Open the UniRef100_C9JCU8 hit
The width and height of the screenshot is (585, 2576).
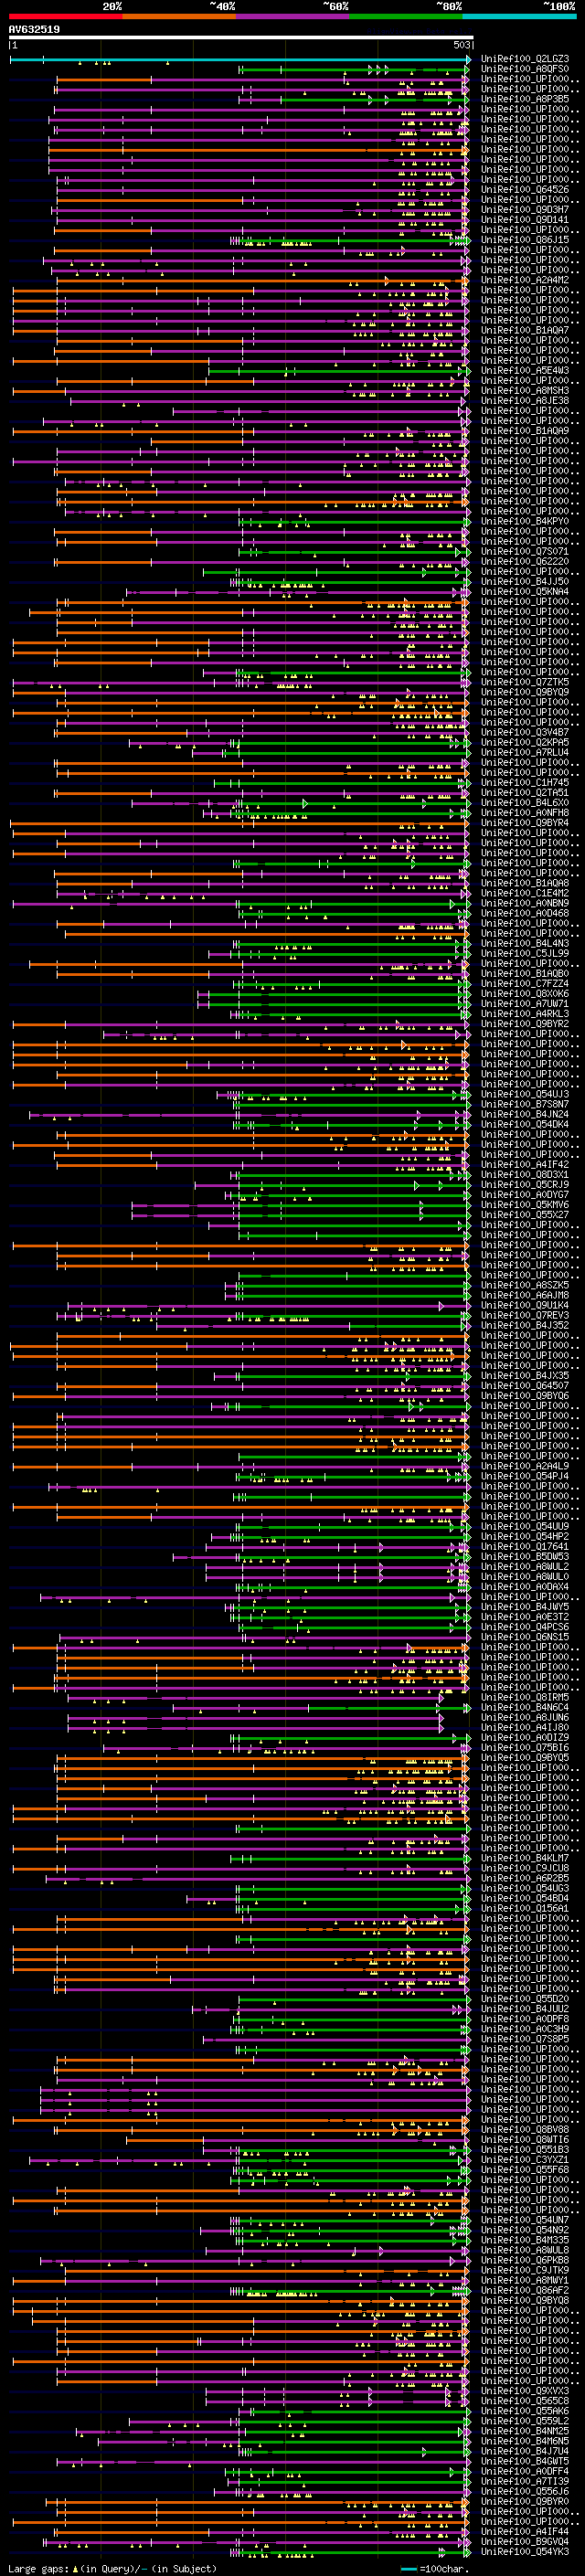tap(524, 1868)
